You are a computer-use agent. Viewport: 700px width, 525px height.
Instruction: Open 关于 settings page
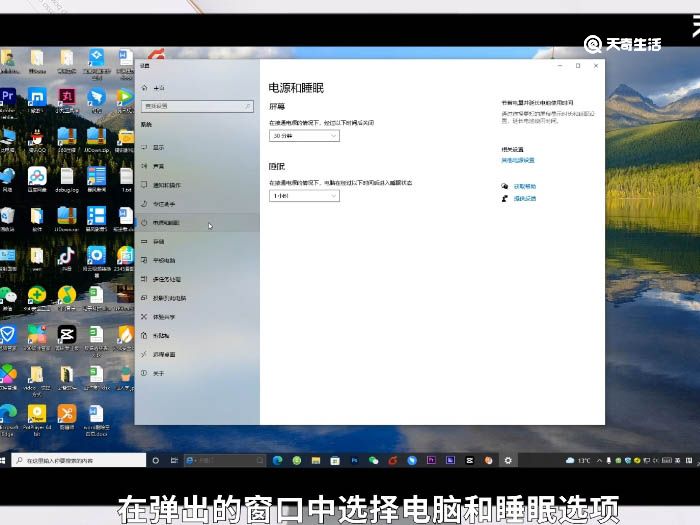[158, 373]
